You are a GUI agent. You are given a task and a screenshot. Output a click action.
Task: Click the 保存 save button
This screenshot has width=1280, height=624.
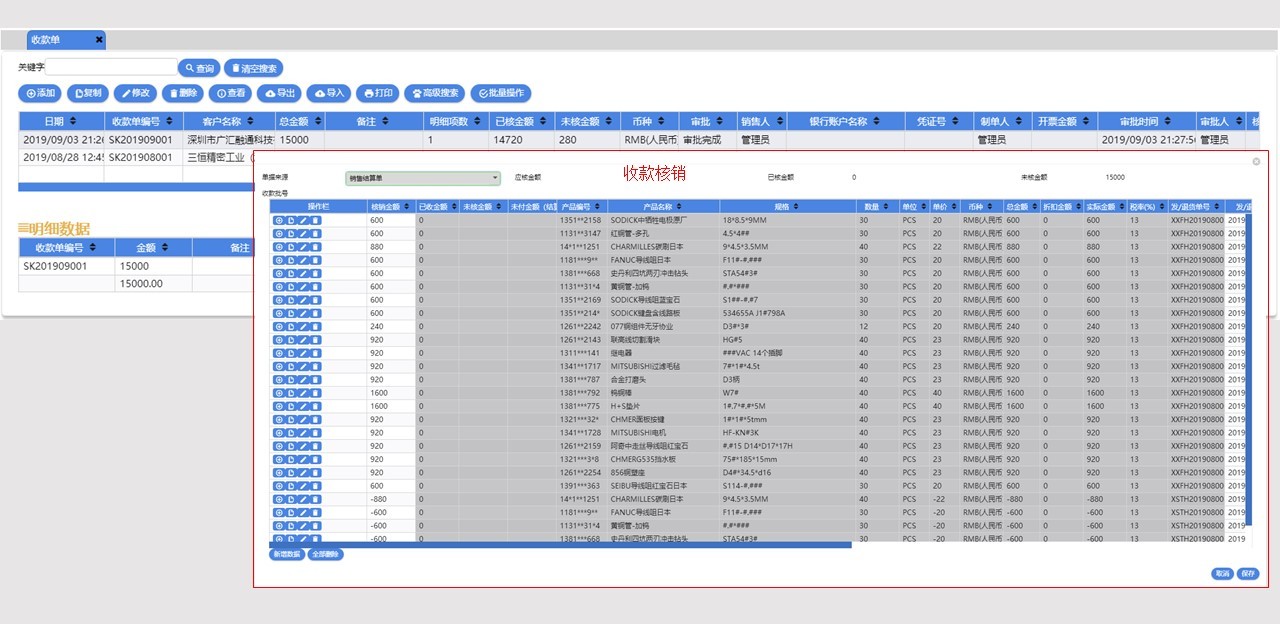pos(1247,574)
